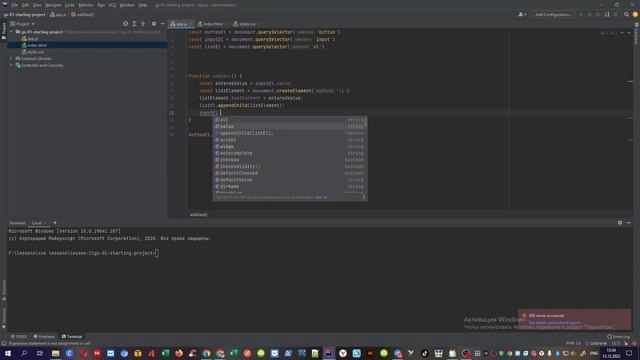Open the Windows notification center icon
The width and height of the screenshot is (640, 360).
pos(629,353)
